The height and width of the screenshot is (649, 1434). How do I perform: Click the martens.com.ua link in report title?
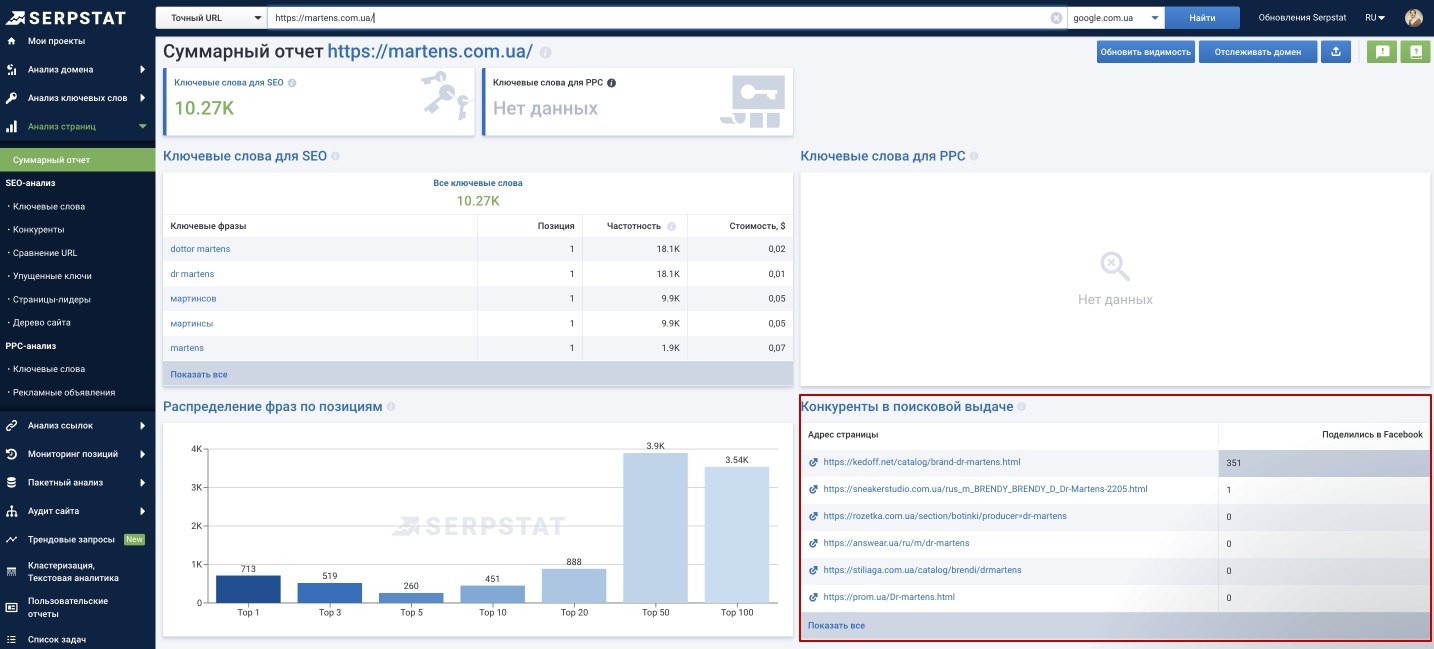430,52
